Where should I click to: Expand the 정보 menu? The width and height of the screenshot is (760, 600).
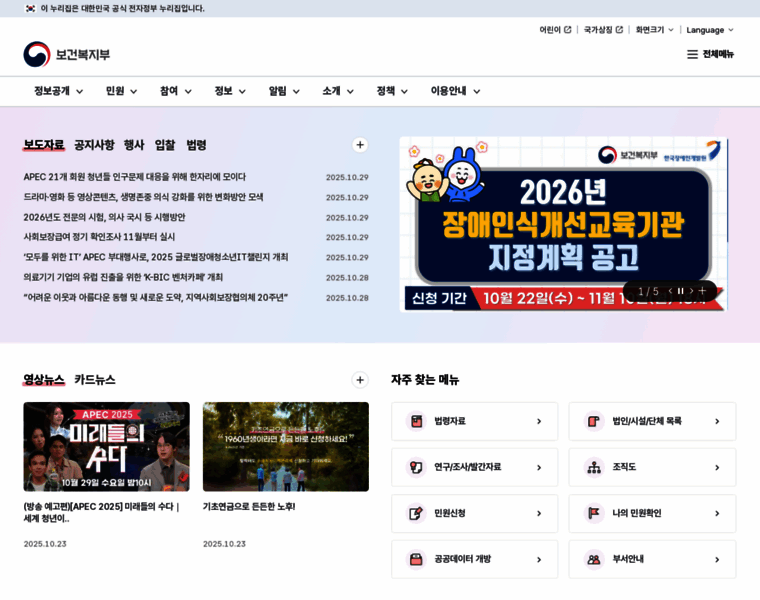(x=230, y=91)
